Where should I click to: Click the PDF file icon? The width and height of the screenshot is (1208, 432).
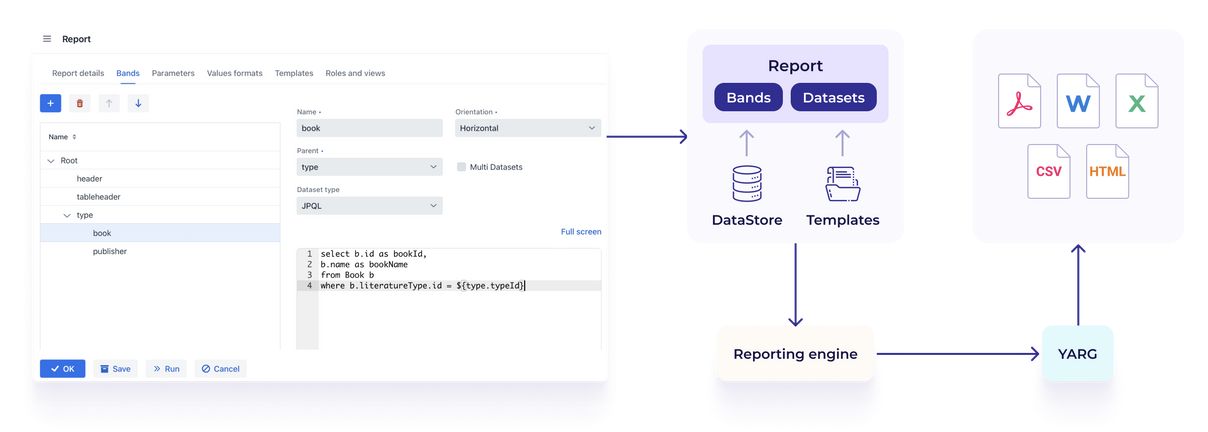[x=1019, y=101]
